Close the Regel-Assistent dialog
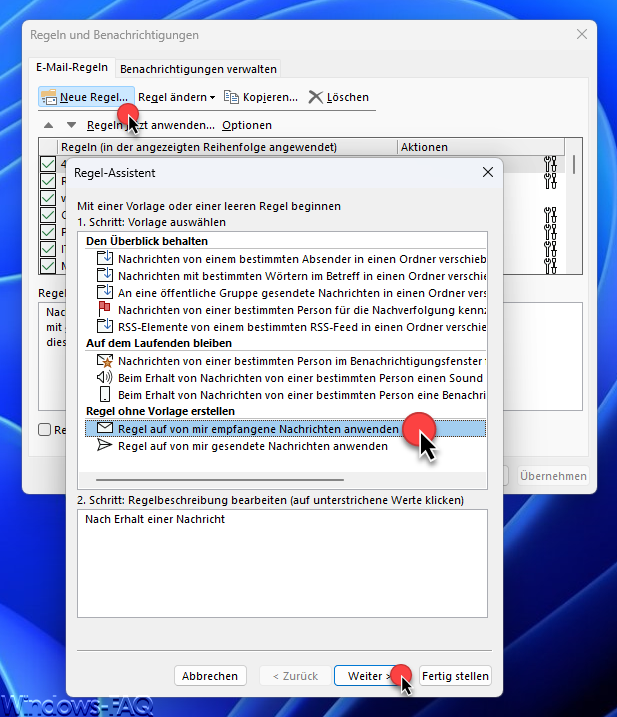The image size is (617, 717). click(488, 172)
